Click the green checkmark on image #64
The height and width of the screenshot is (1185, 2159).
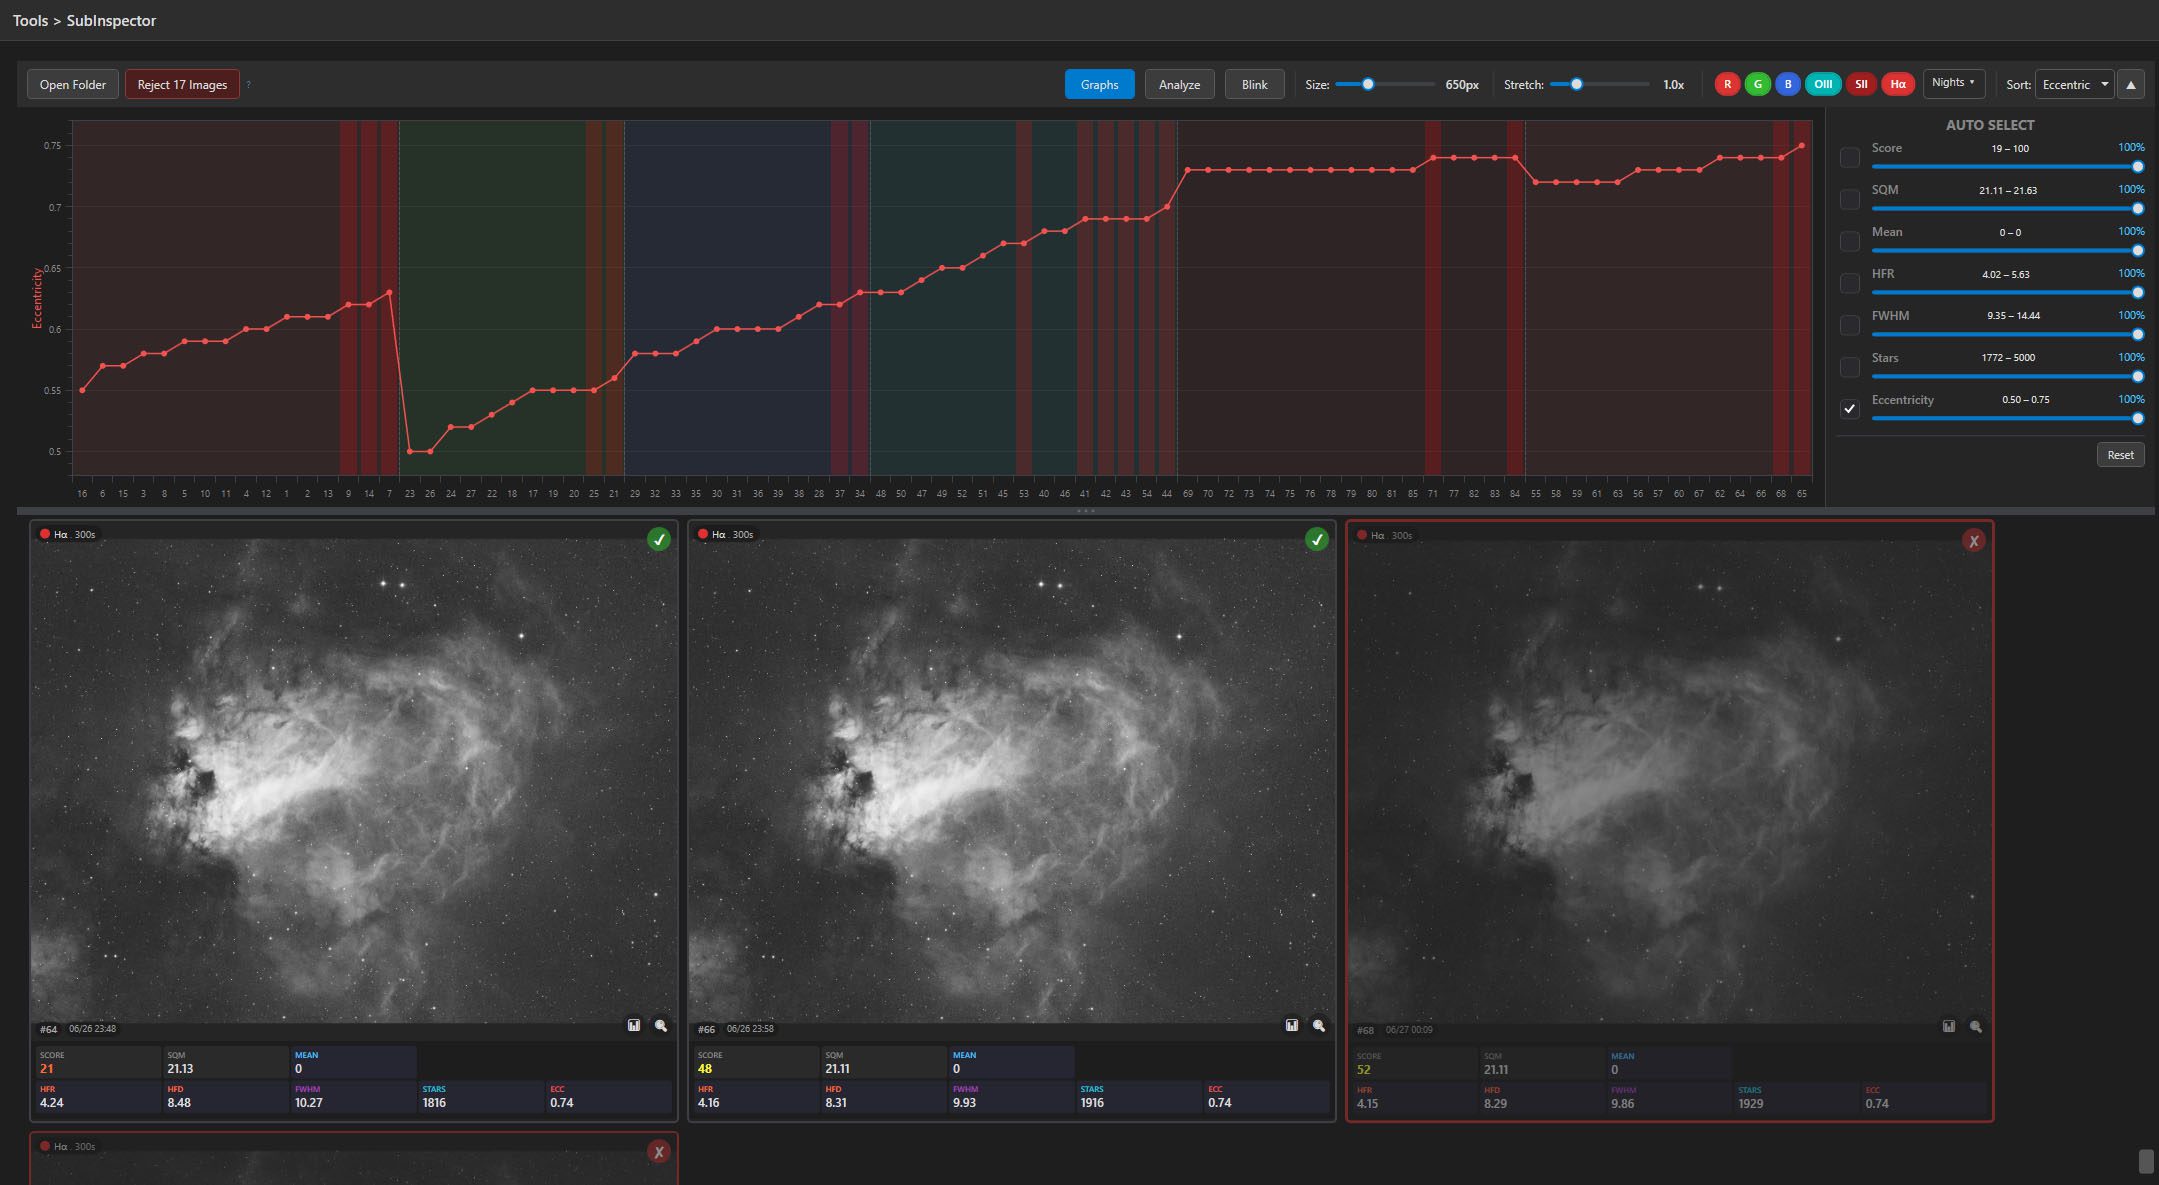pyautogui.click(x=658, y=540)
